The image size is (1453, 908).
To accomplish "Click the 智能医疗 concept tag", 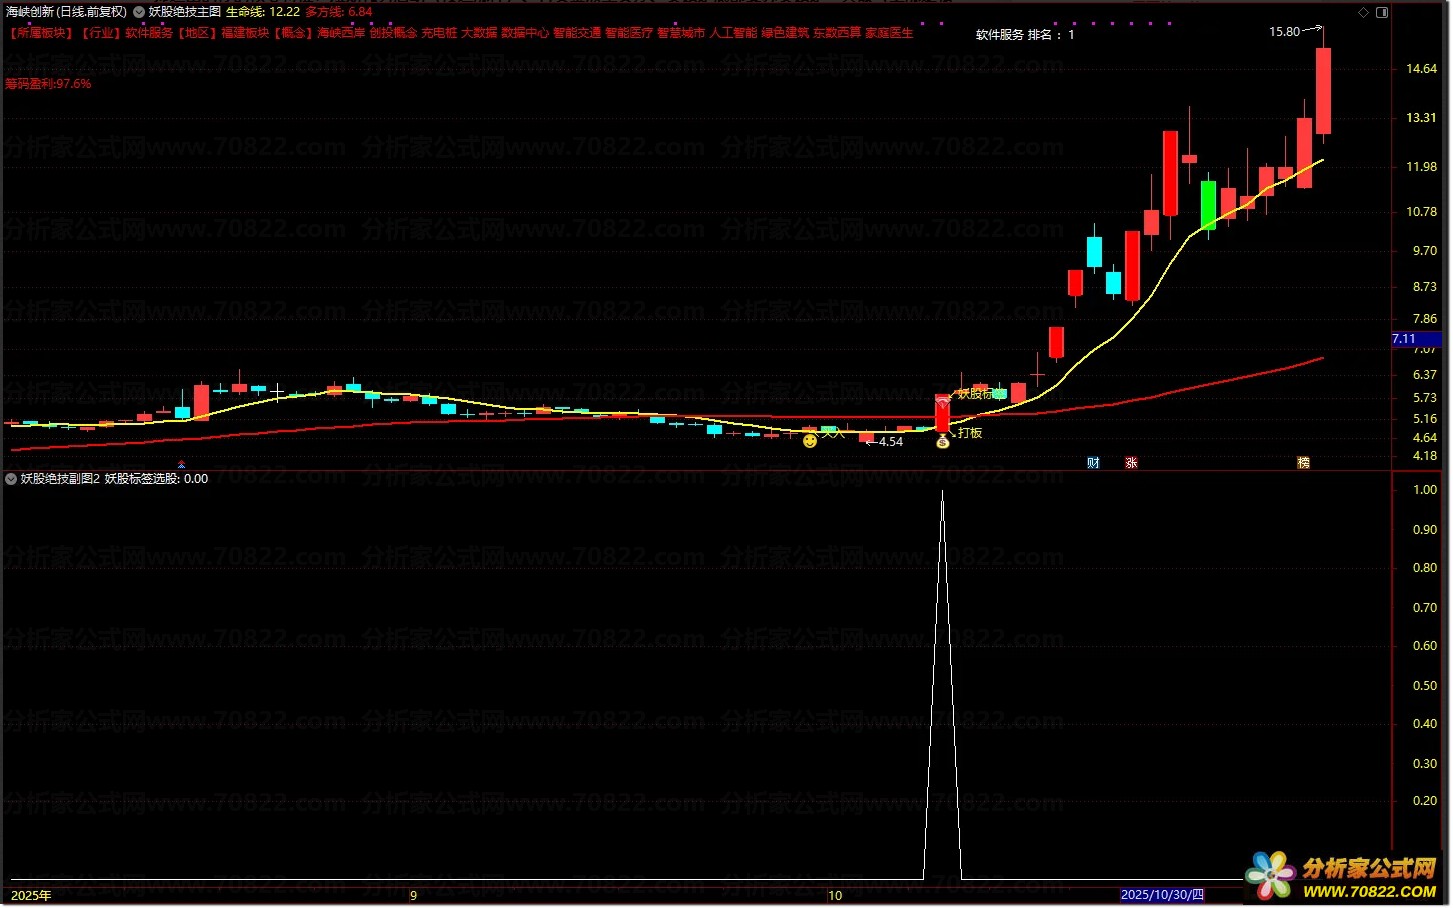I will pos(629,33).
